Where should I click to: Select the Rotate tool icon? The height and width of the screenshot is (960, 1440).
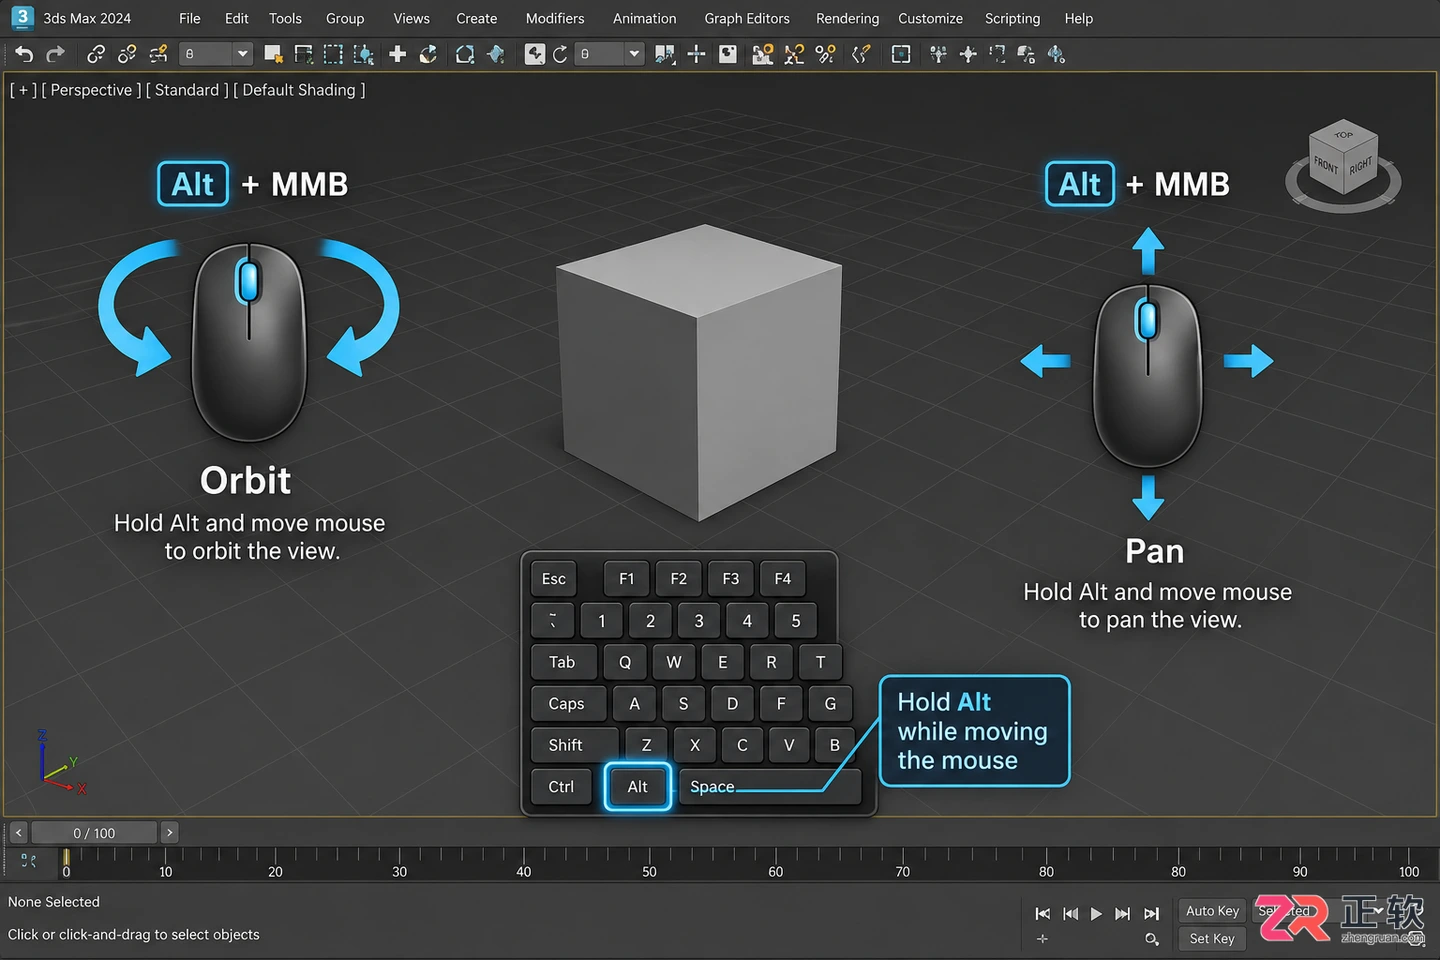pos(428,54)
